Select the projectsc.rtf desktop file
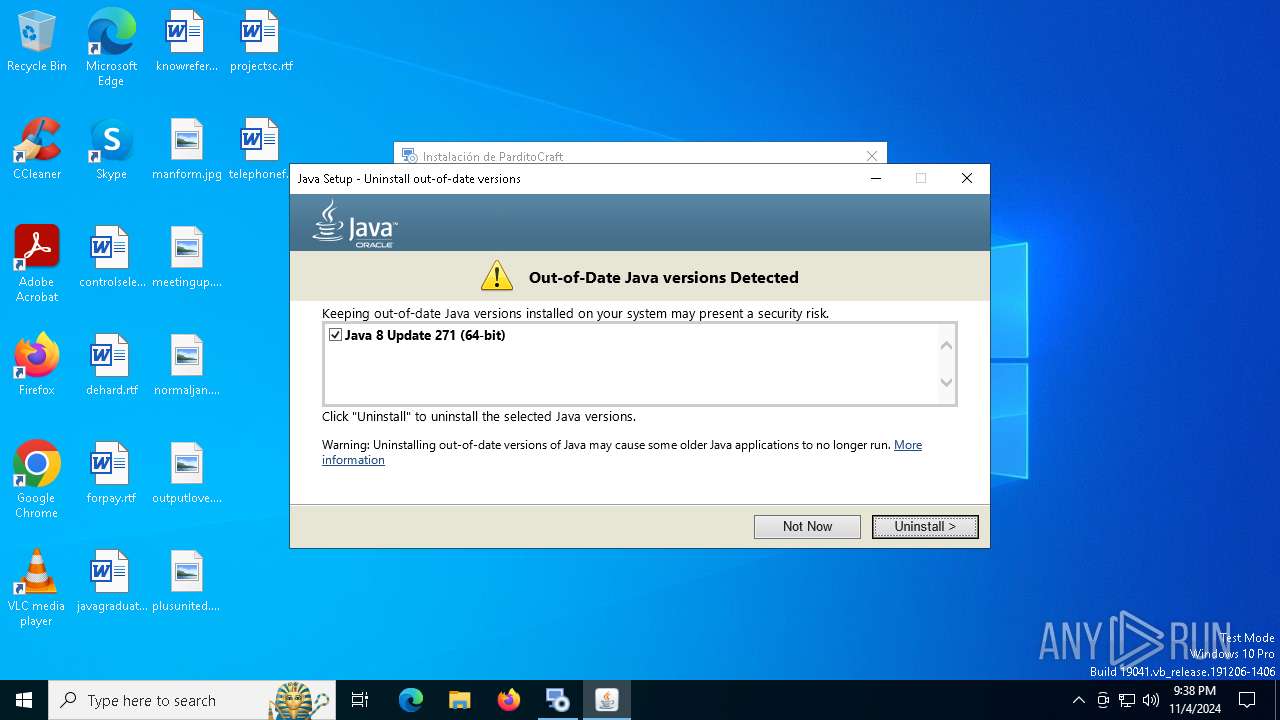Screen dimensions: 1280x720 261,42
